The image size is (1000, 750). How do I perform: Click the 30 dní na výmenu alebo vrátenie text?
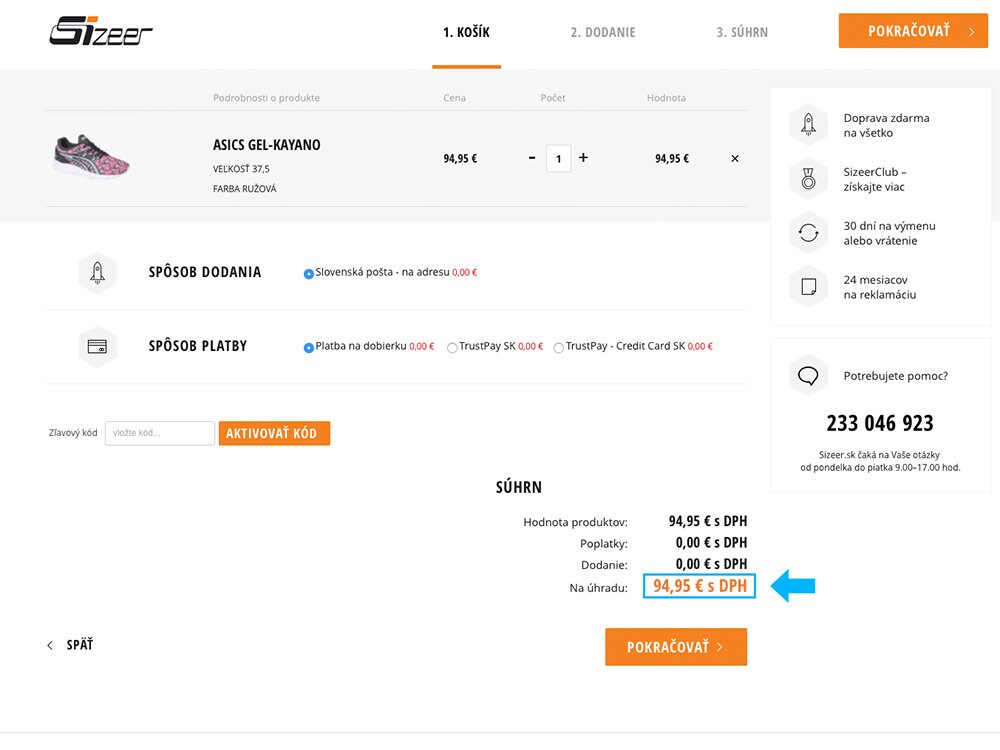click(889, 233)
